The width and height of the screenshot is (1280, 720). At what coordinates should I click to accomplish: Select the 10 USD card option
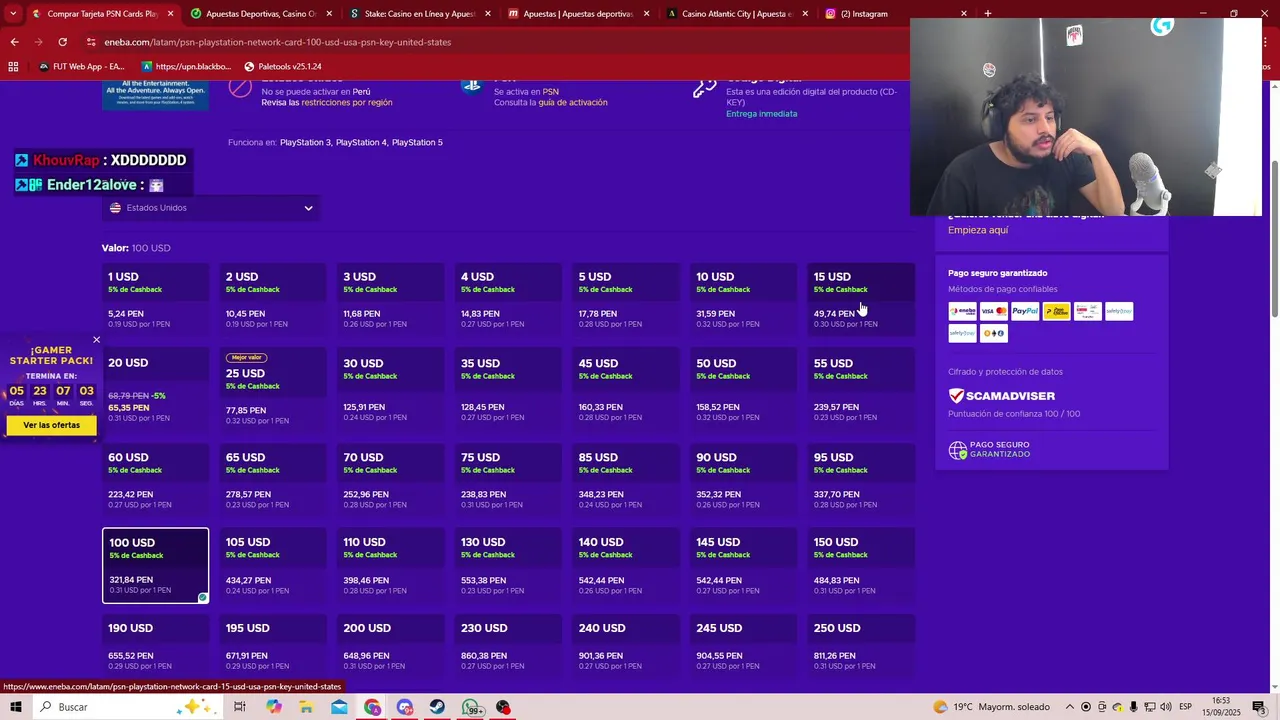click(744, 299)
